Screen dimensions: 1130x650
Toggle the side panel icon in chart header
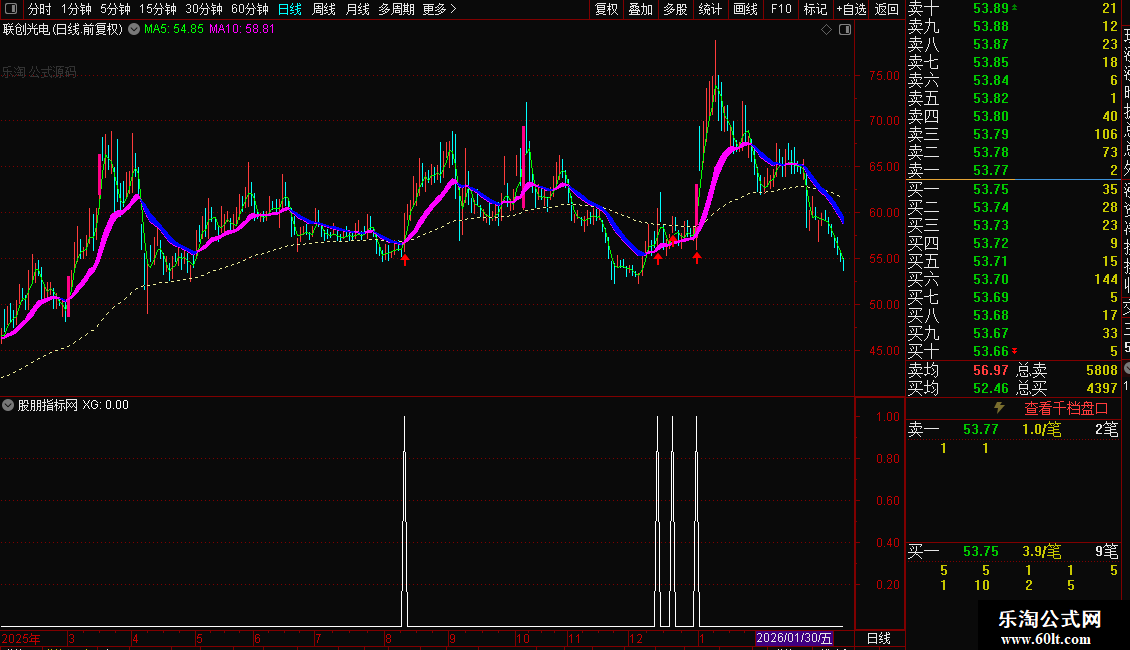point(845,30)
